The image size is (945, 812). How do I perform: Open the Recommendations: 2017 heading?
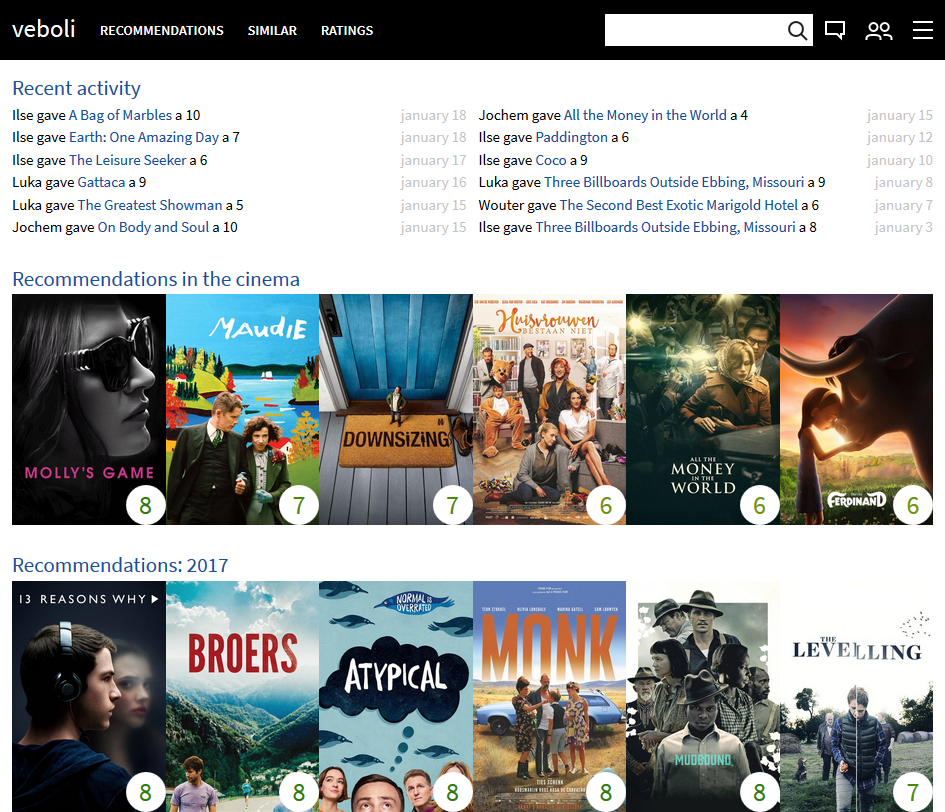pyautogui.click(x=121, y=565)
